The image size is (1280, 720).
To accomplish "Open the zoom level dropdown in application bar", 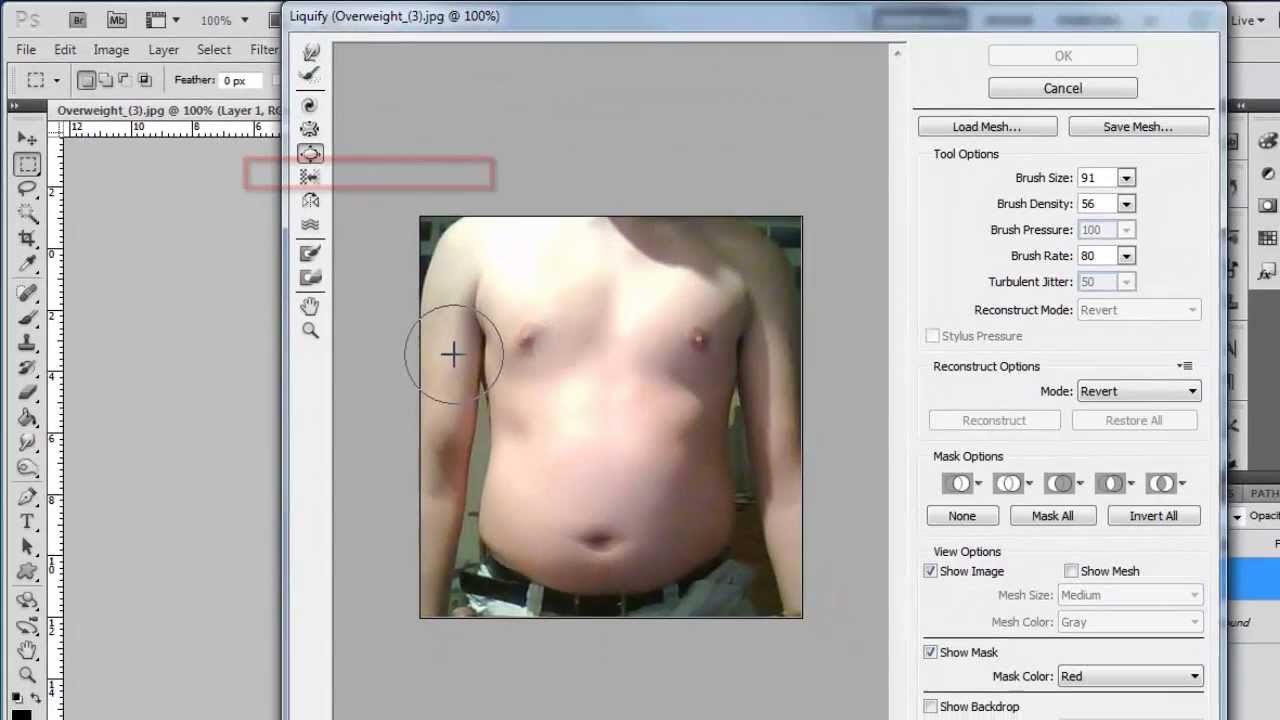I will pos(244,20).
